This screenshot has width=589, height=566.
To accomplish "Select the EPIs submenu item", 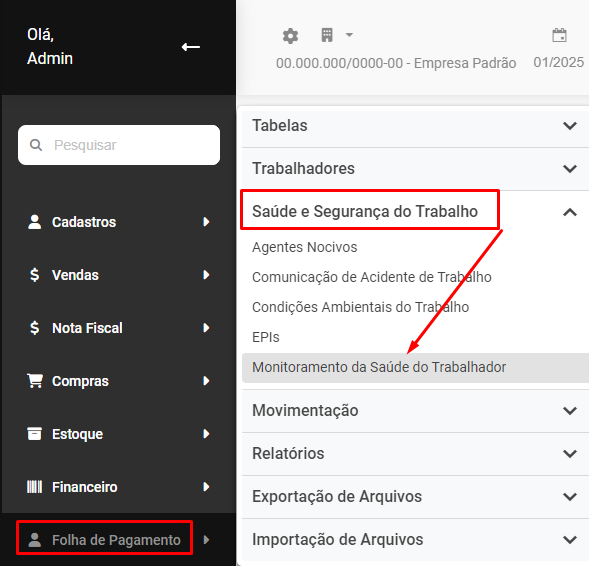I will (266, 337).
